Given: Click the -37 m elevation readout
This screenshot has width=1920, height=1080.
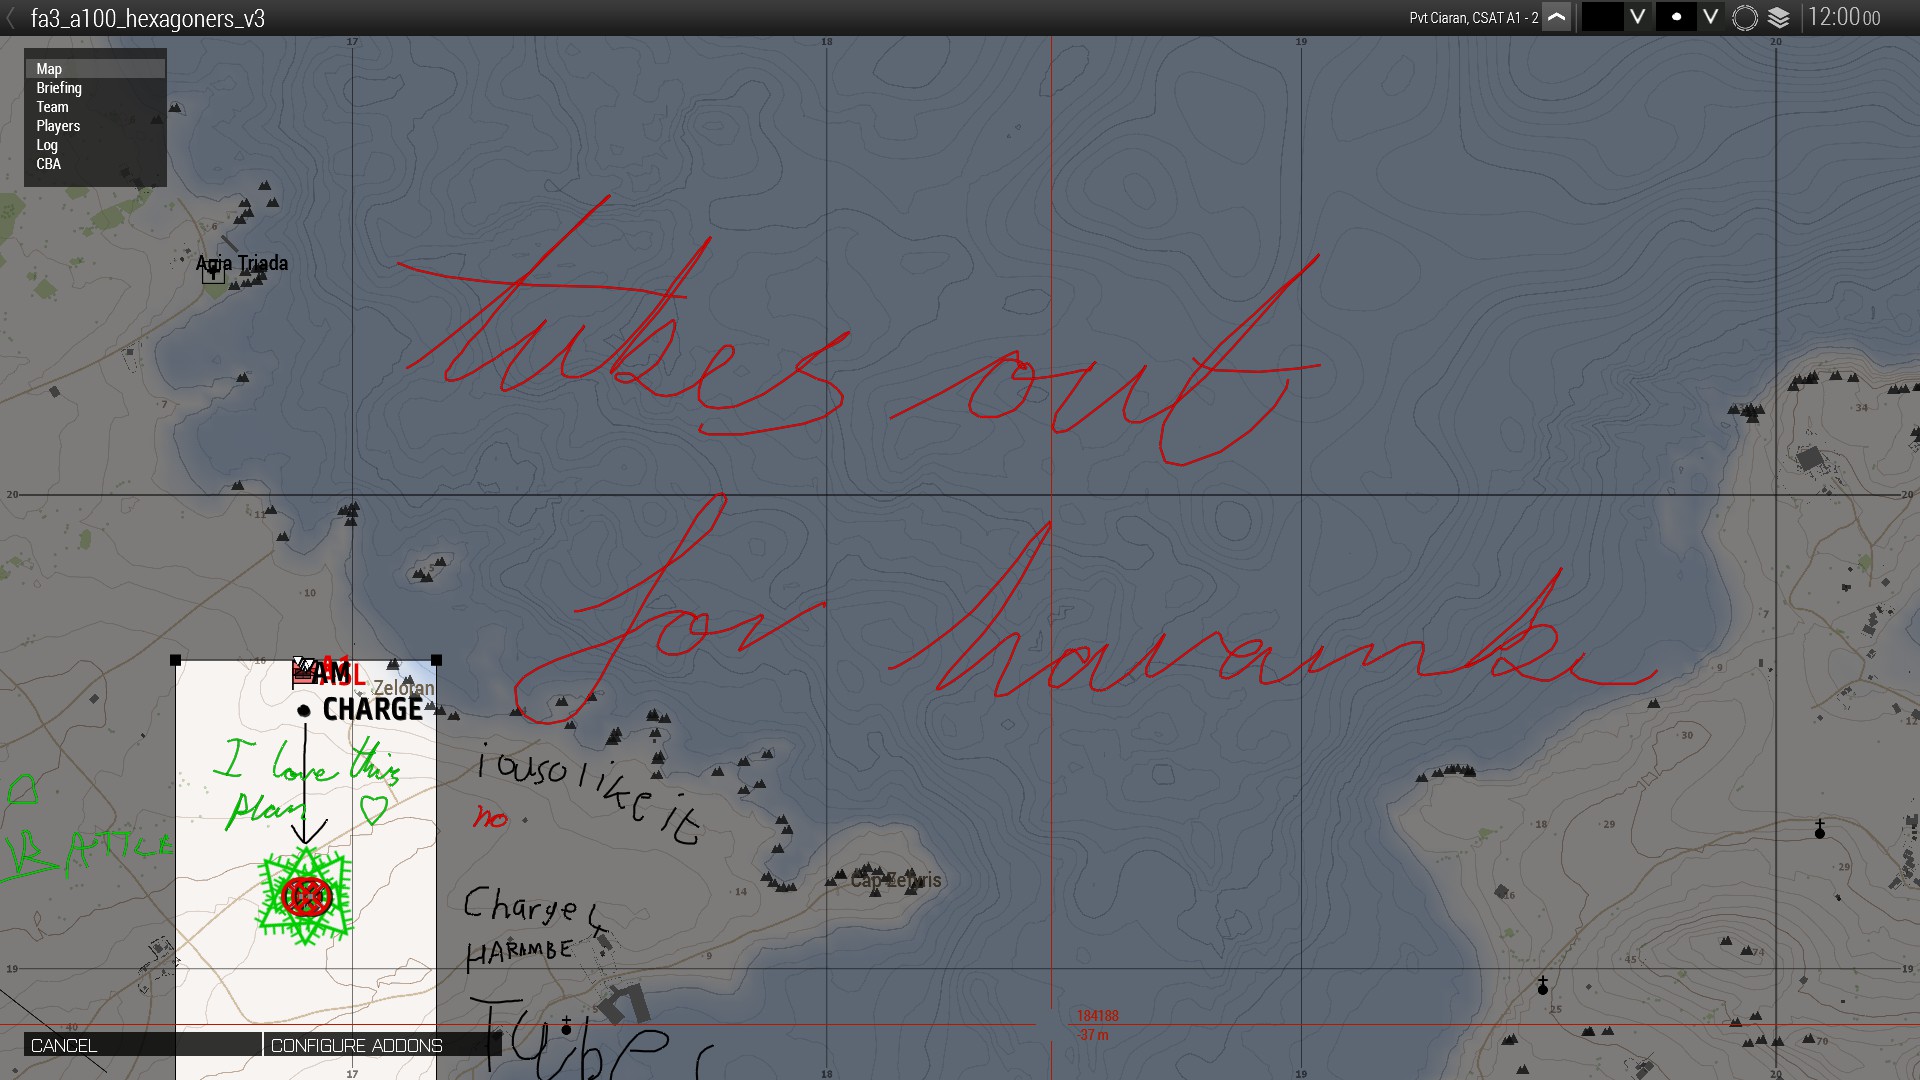Looking at the screenshot, I should coord(1094,1035).
